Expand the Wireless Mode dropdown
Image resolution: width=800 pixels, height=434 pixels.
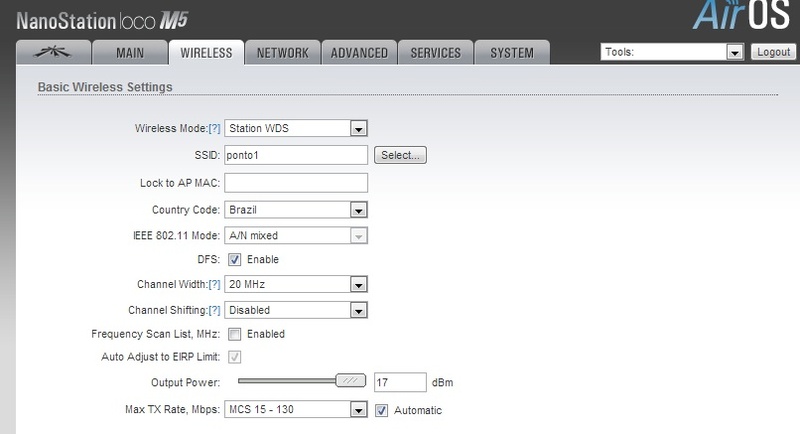coord(296,128)
